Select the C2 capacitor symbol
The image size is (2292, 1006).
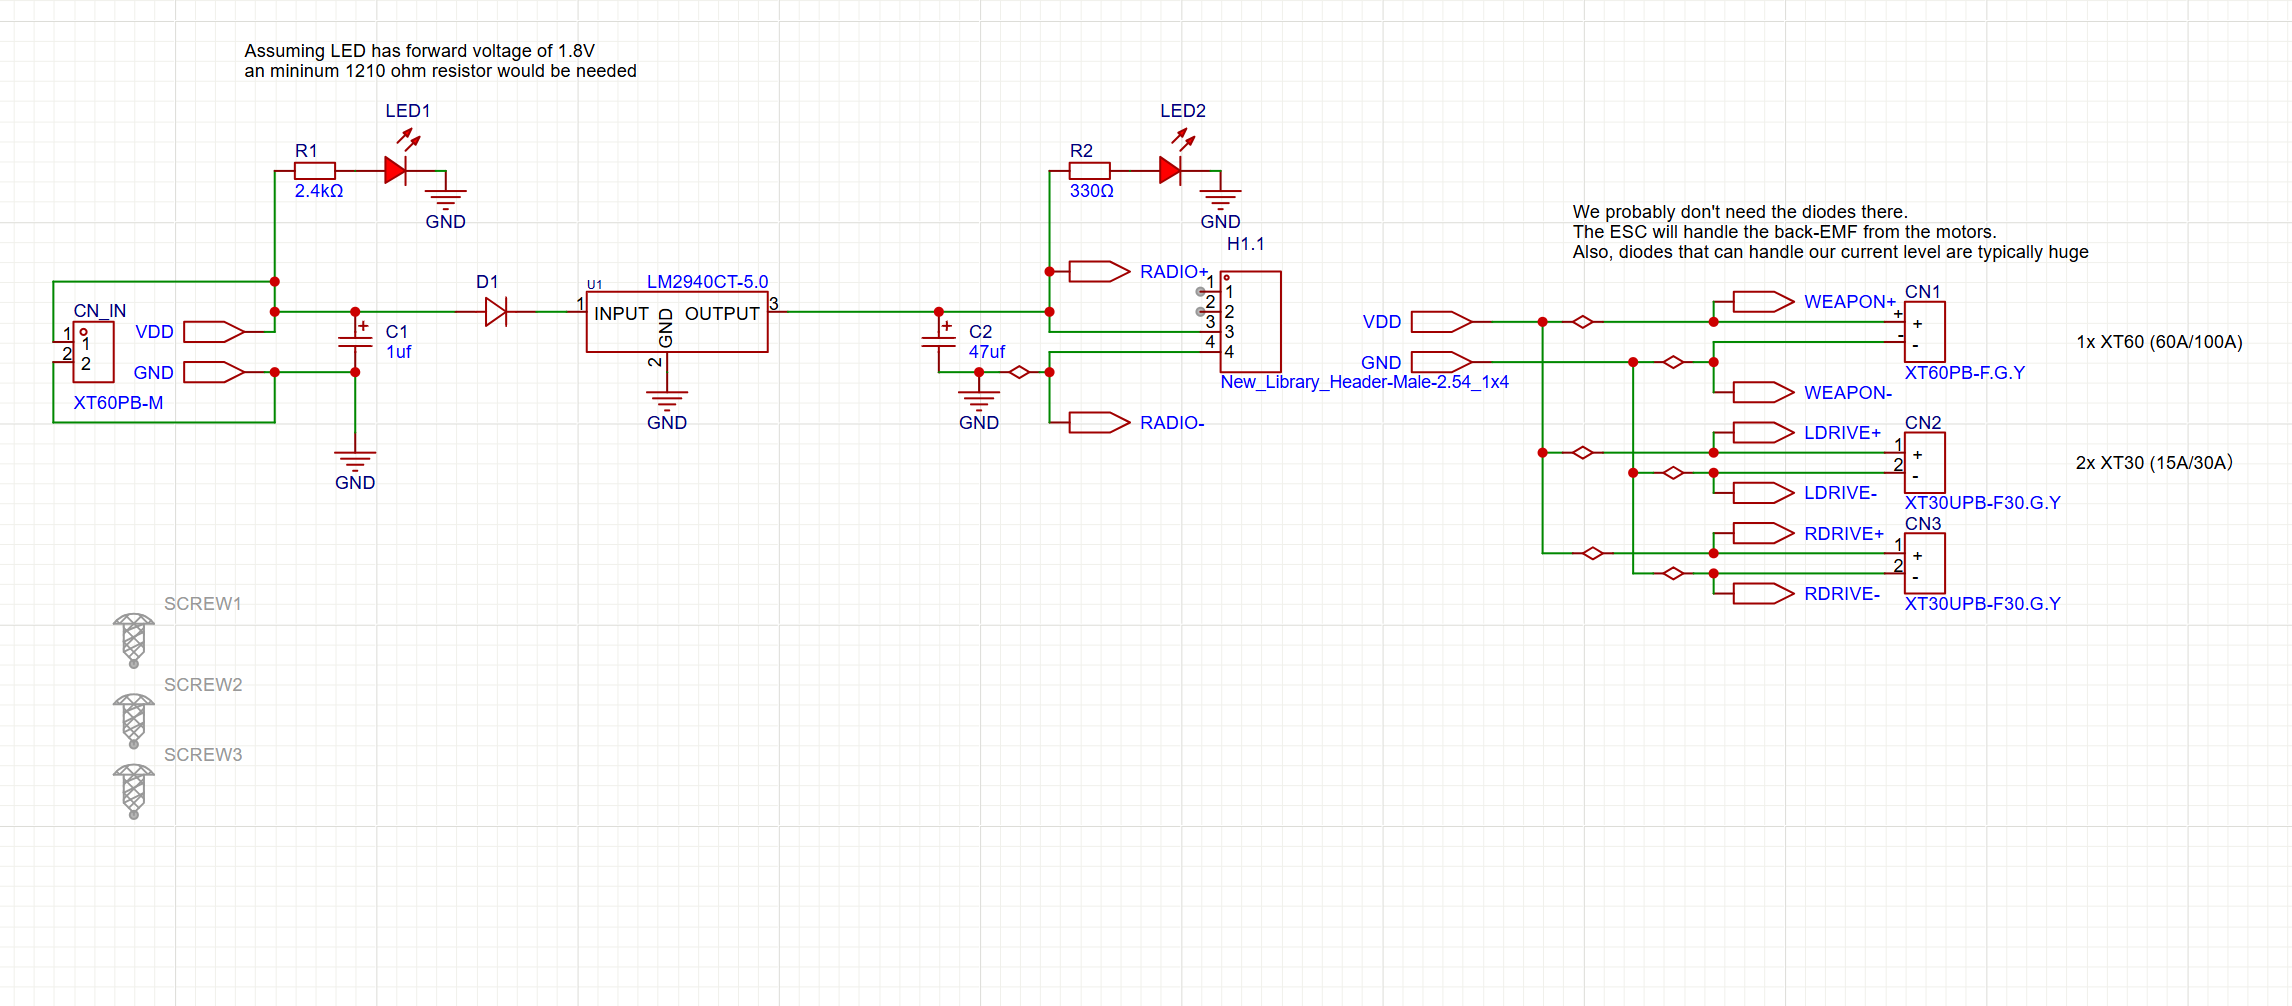coord(939,341)
